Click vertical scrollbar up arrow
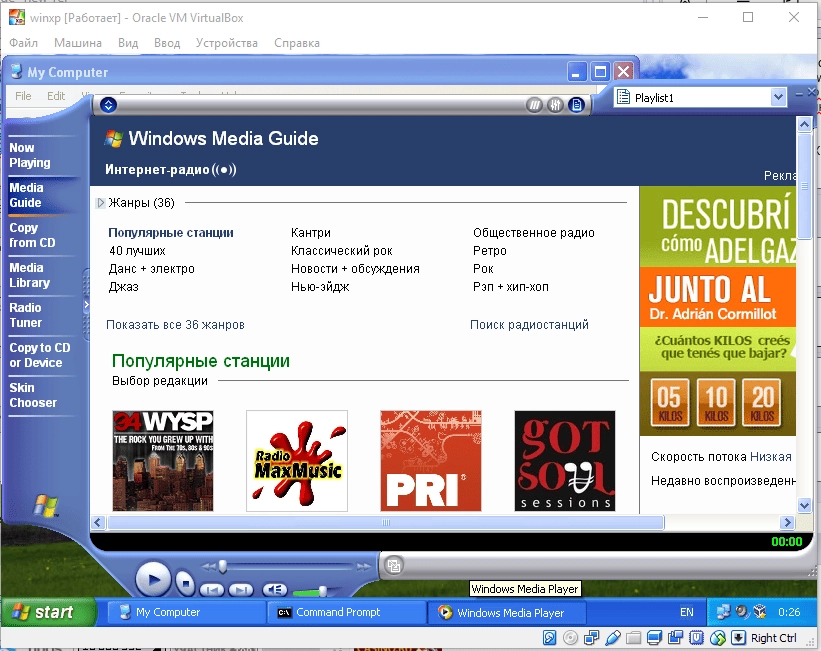The width and height of the screenshot is (821, 651). [x=804, y=124]
